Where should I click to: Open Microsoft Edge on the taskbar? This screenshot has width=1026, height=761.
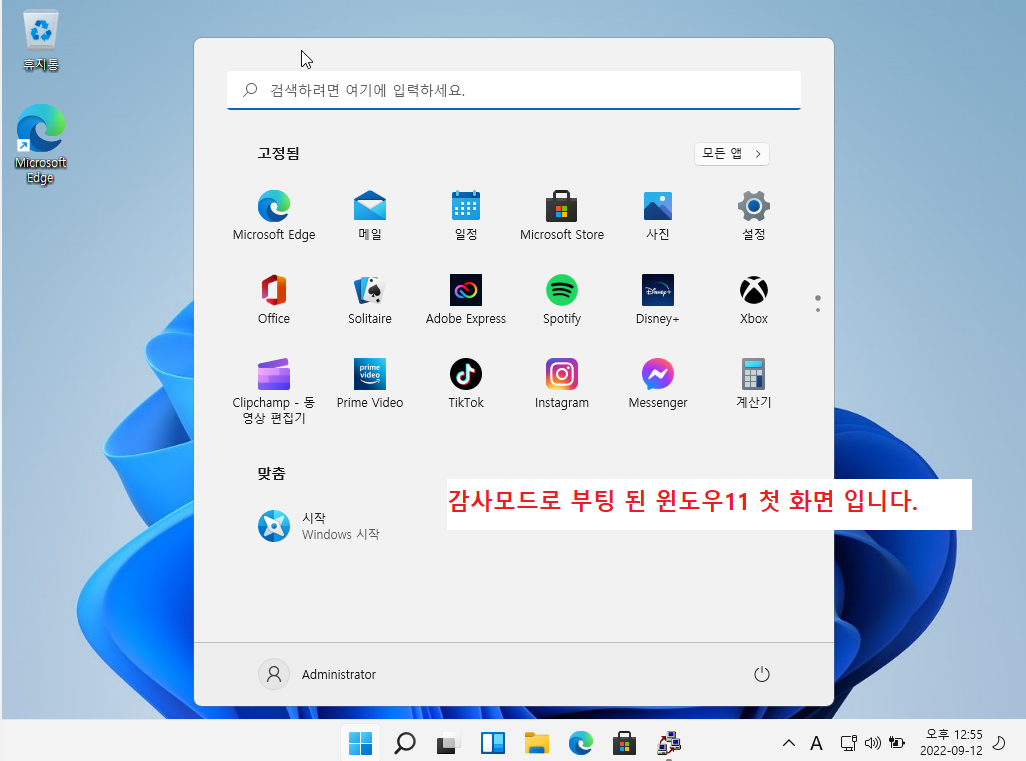point(580,743)
